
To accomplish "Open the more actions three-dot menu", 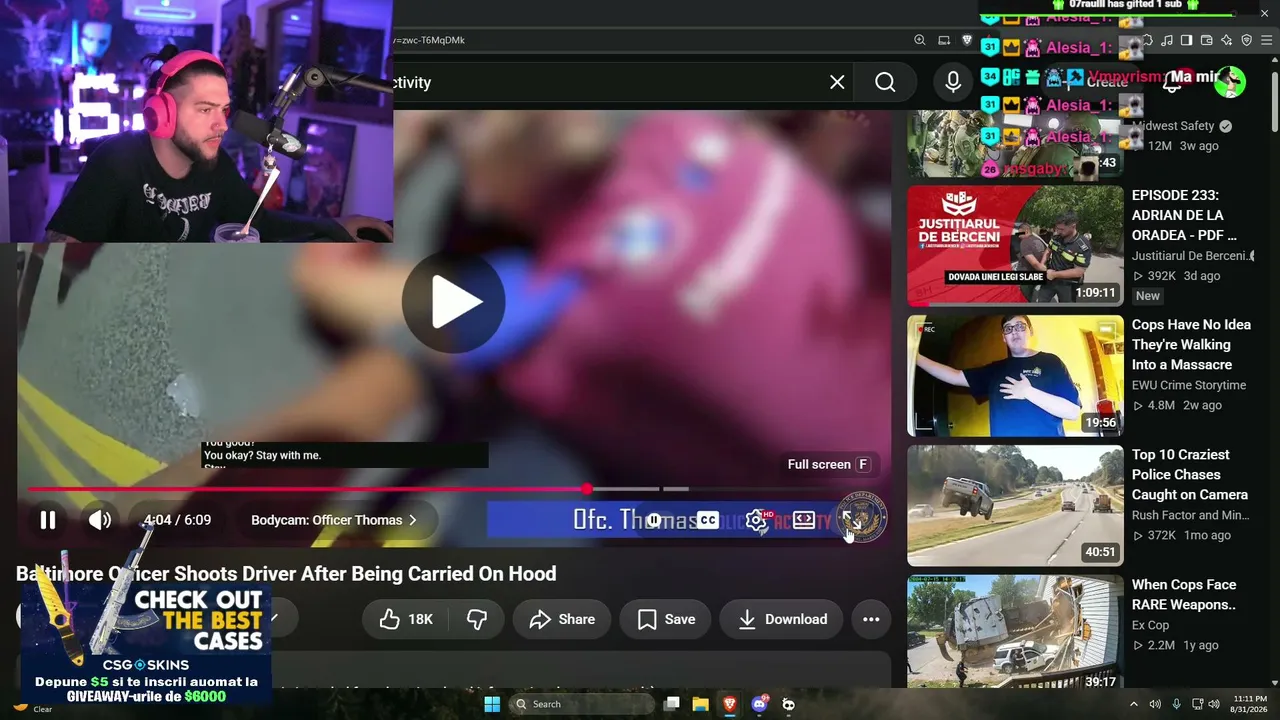I will click(x=871, y=620).
